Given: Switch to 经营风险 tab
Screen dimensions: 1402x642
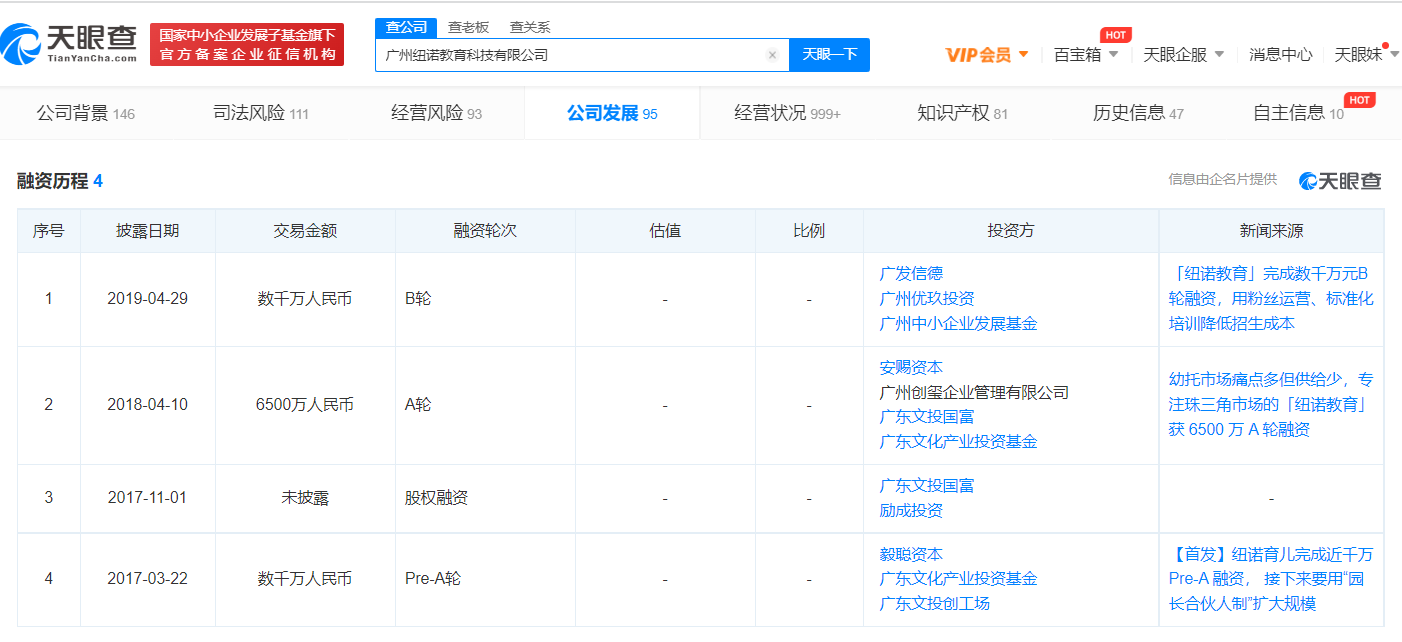Looking at the screenshot, I should 436,113.
